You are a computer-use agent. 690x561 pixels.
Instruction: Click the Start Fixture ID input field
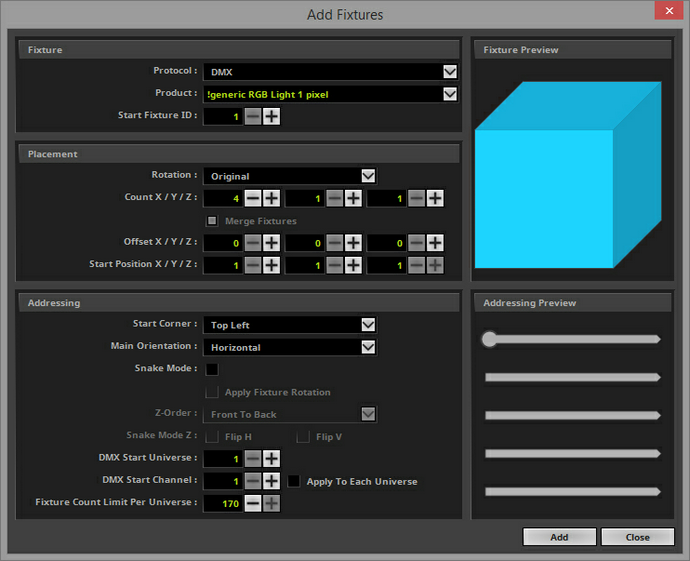pyautogui.click(x=223, y=117)
